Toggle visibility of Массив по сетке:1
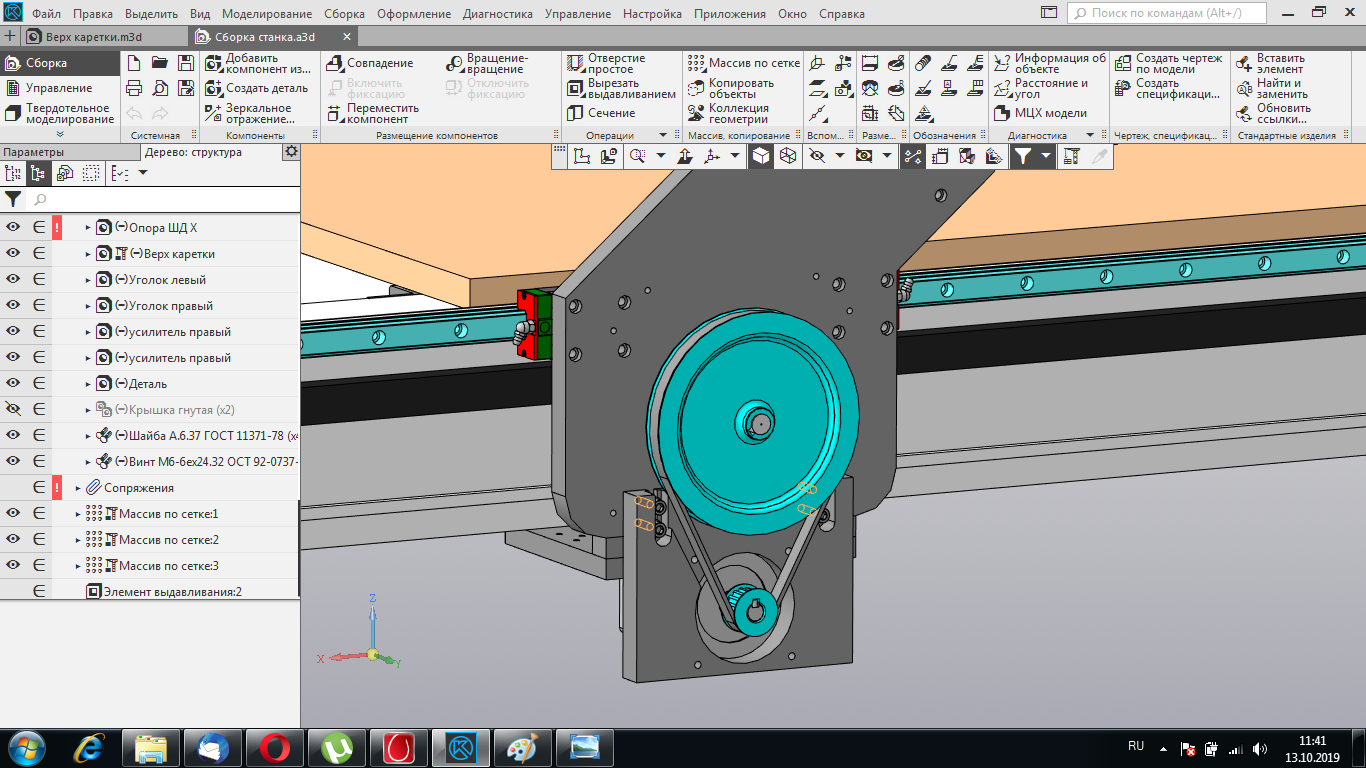 click(13, 513)
